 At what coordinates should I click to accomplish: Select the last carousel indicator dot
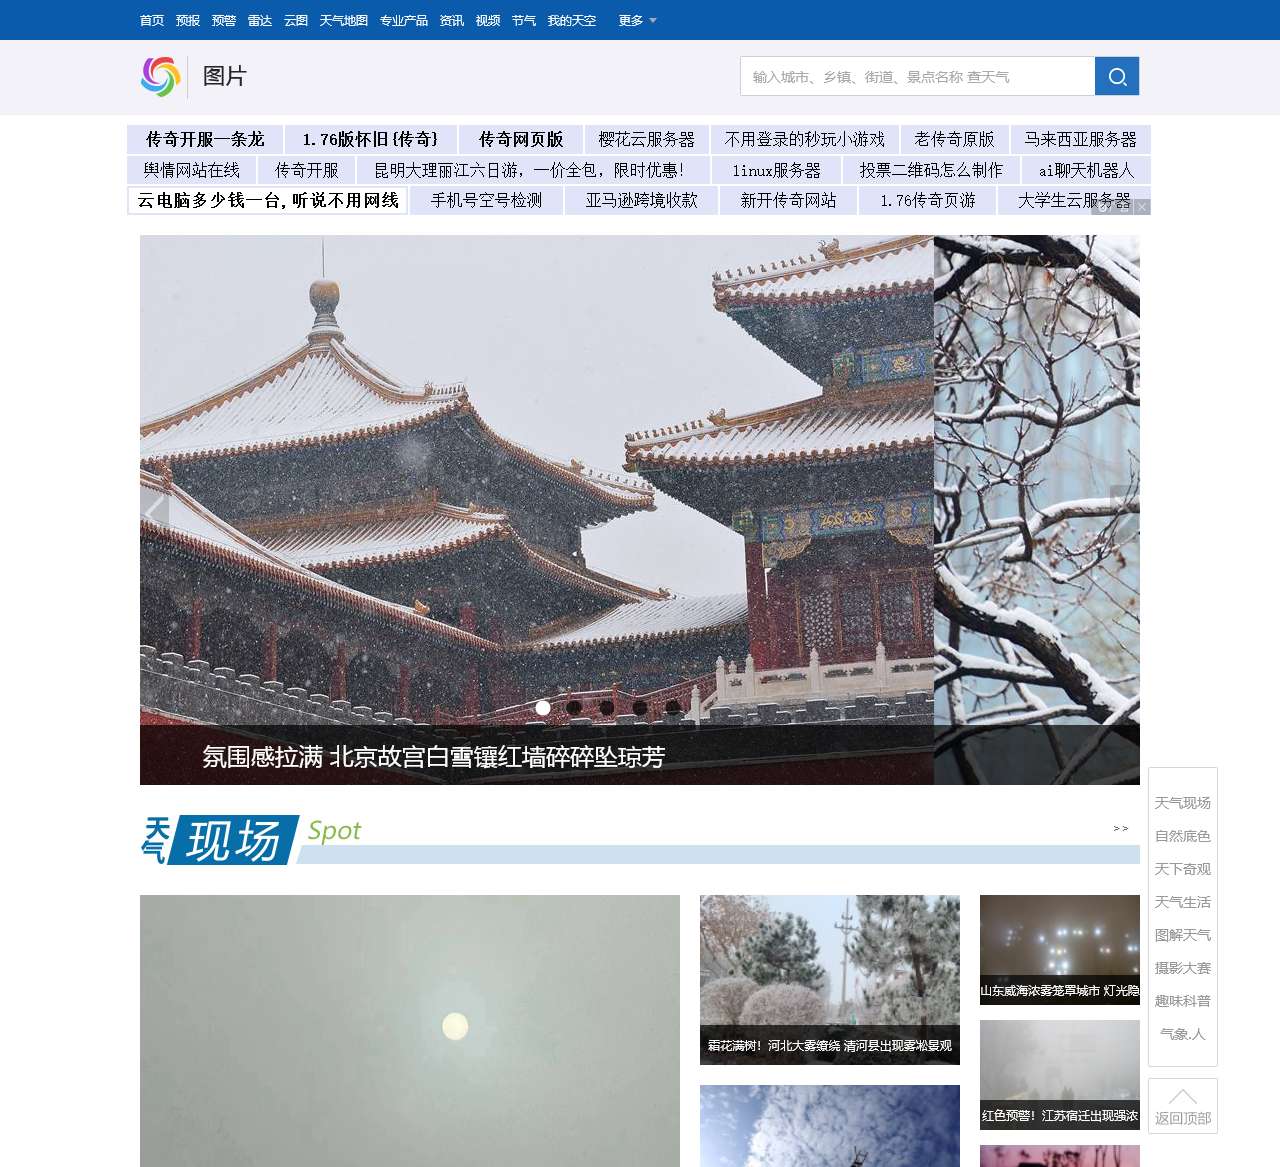tap(673, 708)
